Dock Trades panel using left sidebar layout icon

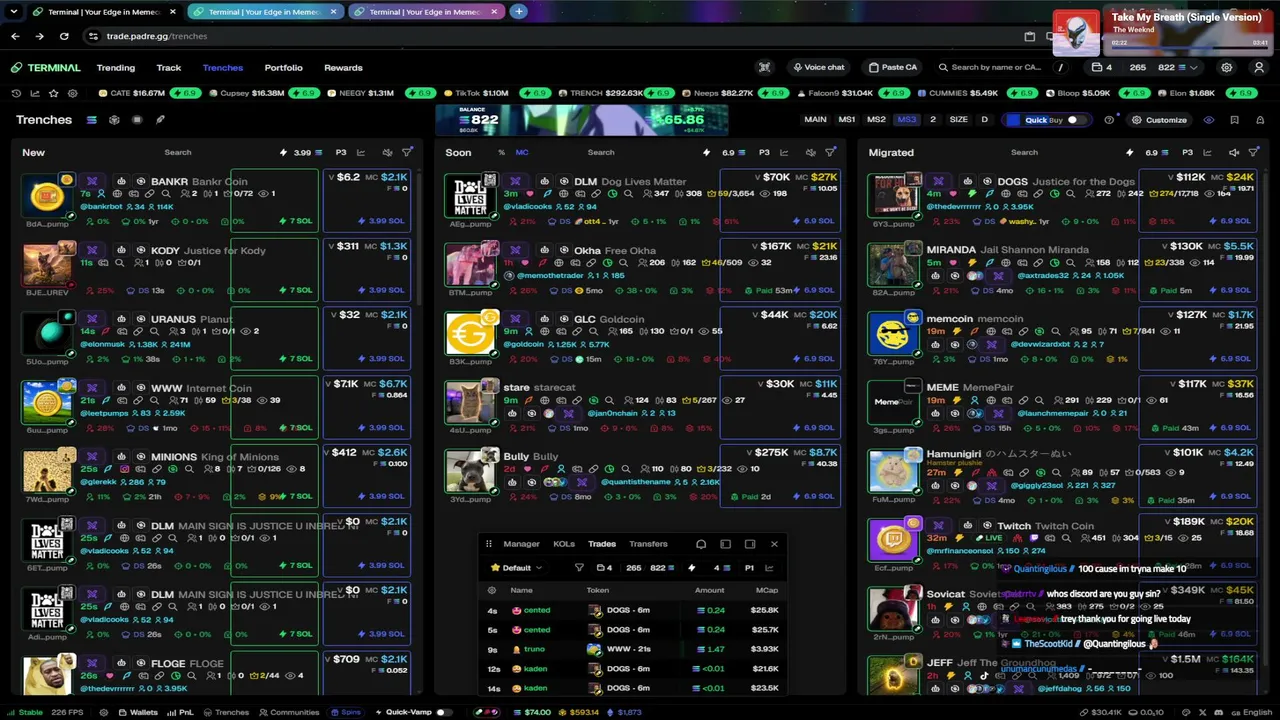[x=725, y=544]
